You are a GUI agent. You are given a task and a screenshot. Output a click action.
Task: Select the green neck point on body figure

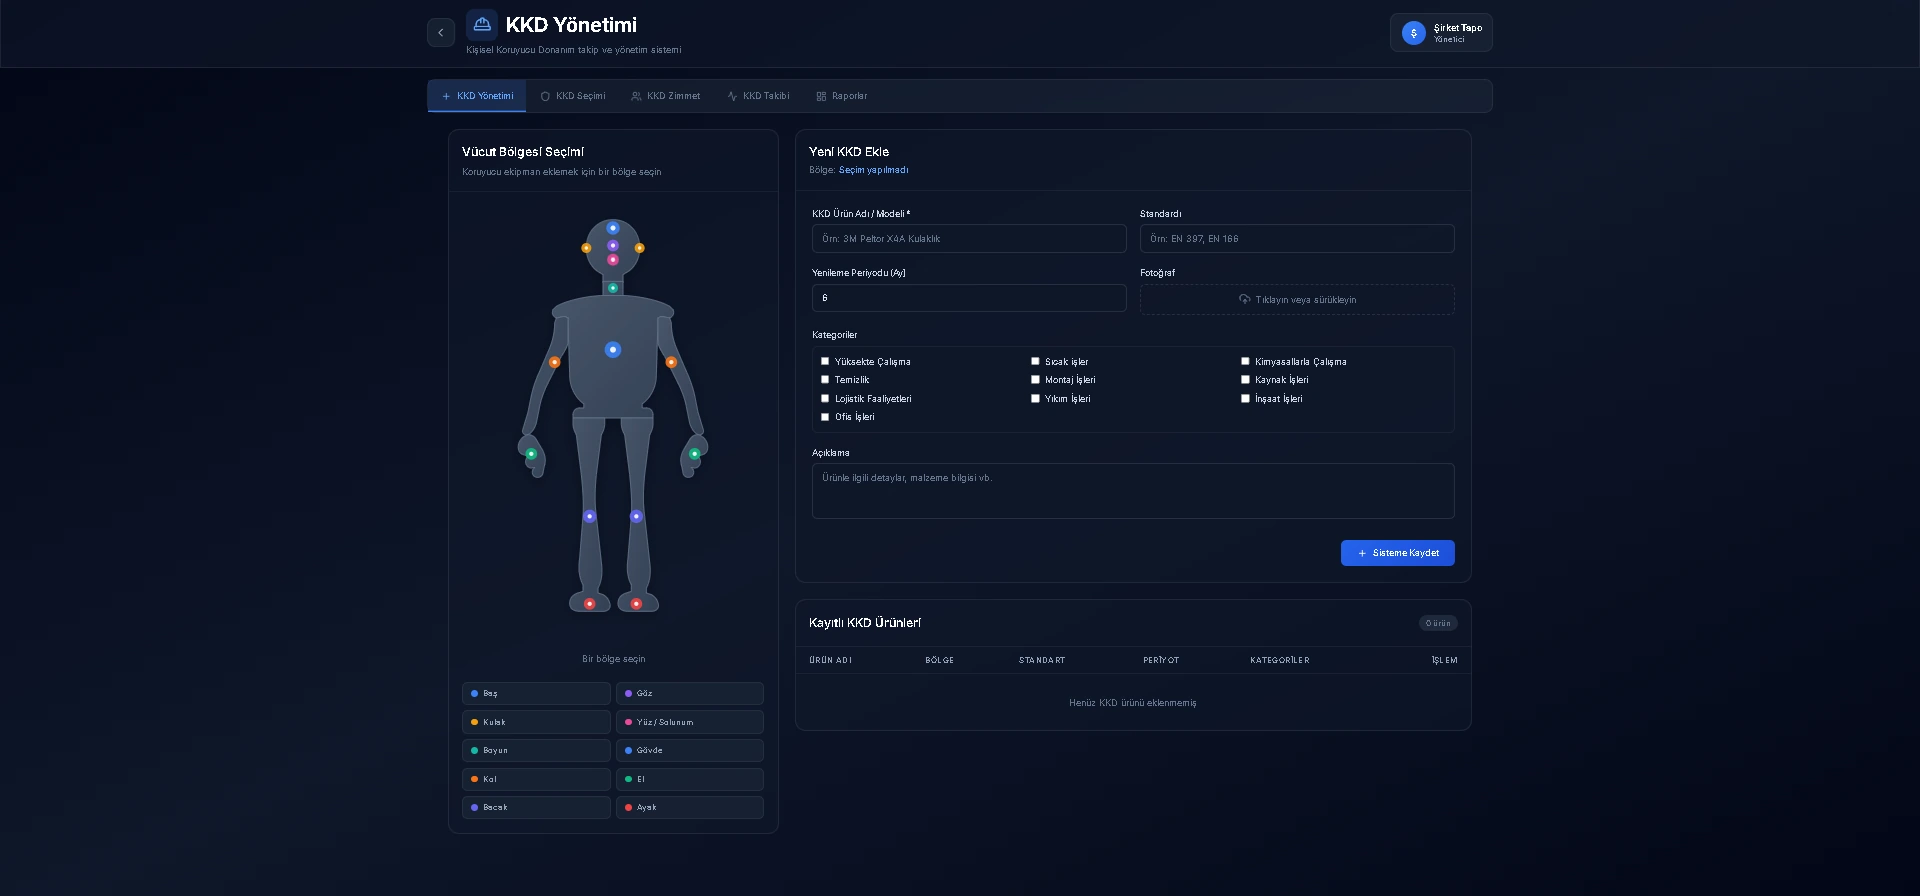coord(613,288)
